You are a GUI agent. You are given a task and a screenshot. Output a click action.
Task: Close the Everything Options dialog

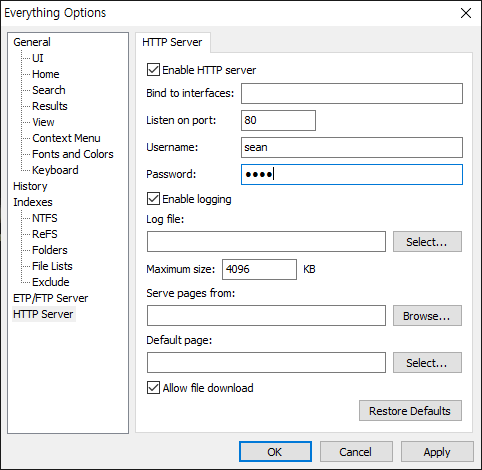(466, 13)
